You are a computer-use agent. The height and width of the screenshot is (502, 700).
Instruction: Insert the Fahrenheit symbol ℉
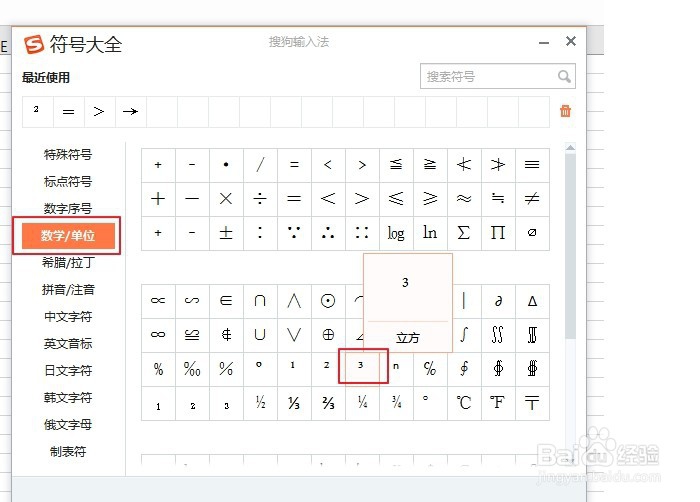click(498, 403)
